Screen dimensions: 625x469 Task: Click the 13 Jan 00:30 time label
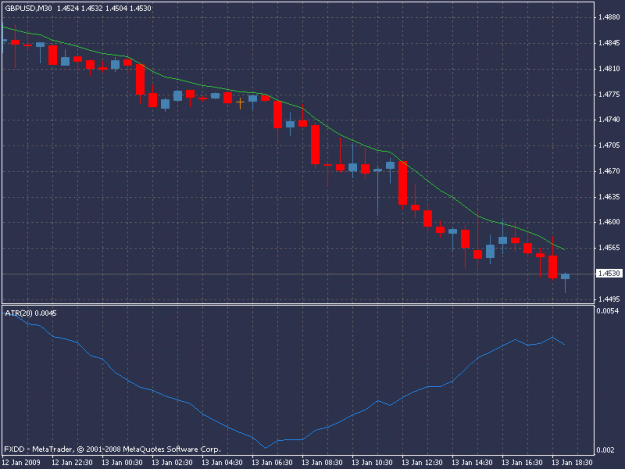coord(122,463)
